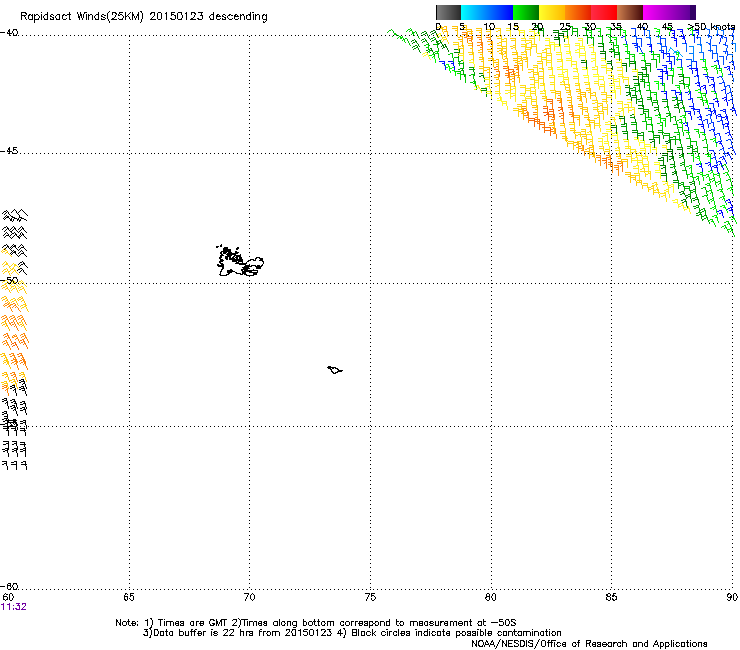Click the '65' longitude axis label
740x650 pixels.
point(129,597)
